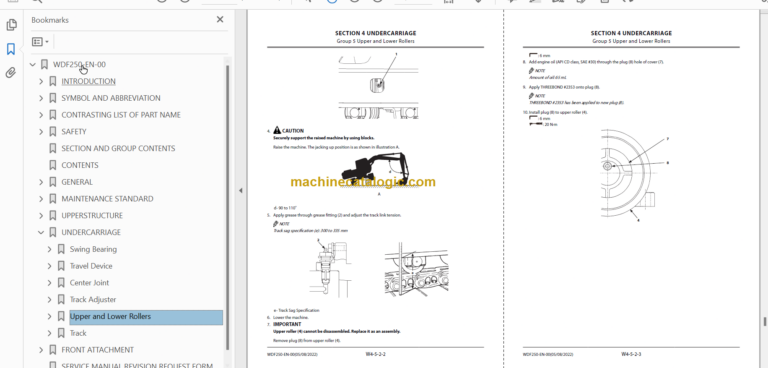768x368 pixels.
Task: Click the bookmark icon beside MAINTENANCE STANDARD
Action: point(53,198)
